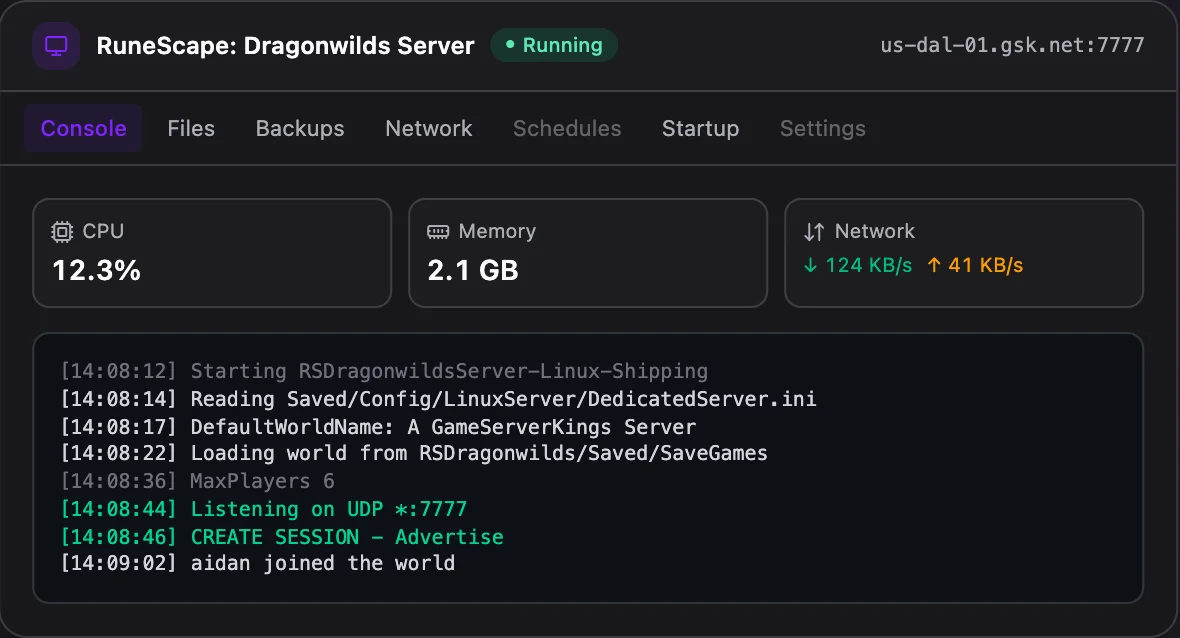Image resolution: width=1180 pixels, height=638 pixels.
Task: Click the 124 KB/s download rate
Action: click(x=868, y=265)
